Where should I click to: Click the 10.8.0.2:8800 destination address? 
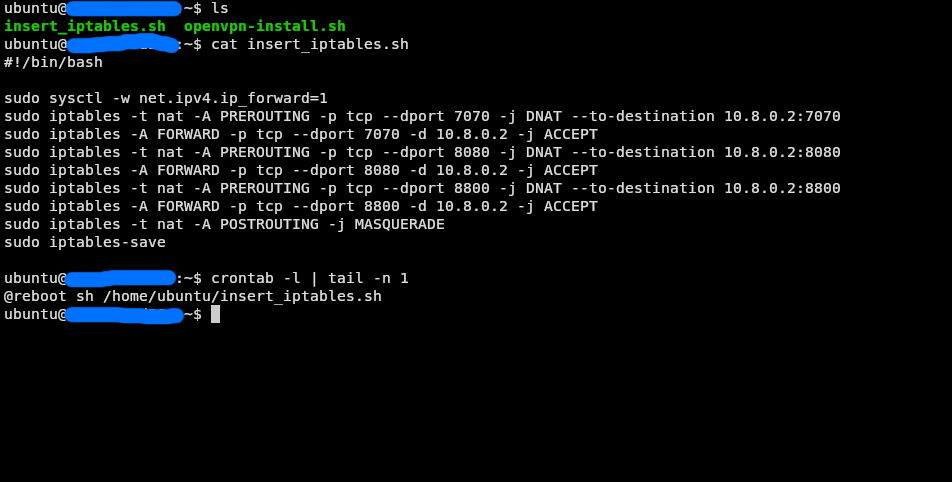[x=782, y=188]
